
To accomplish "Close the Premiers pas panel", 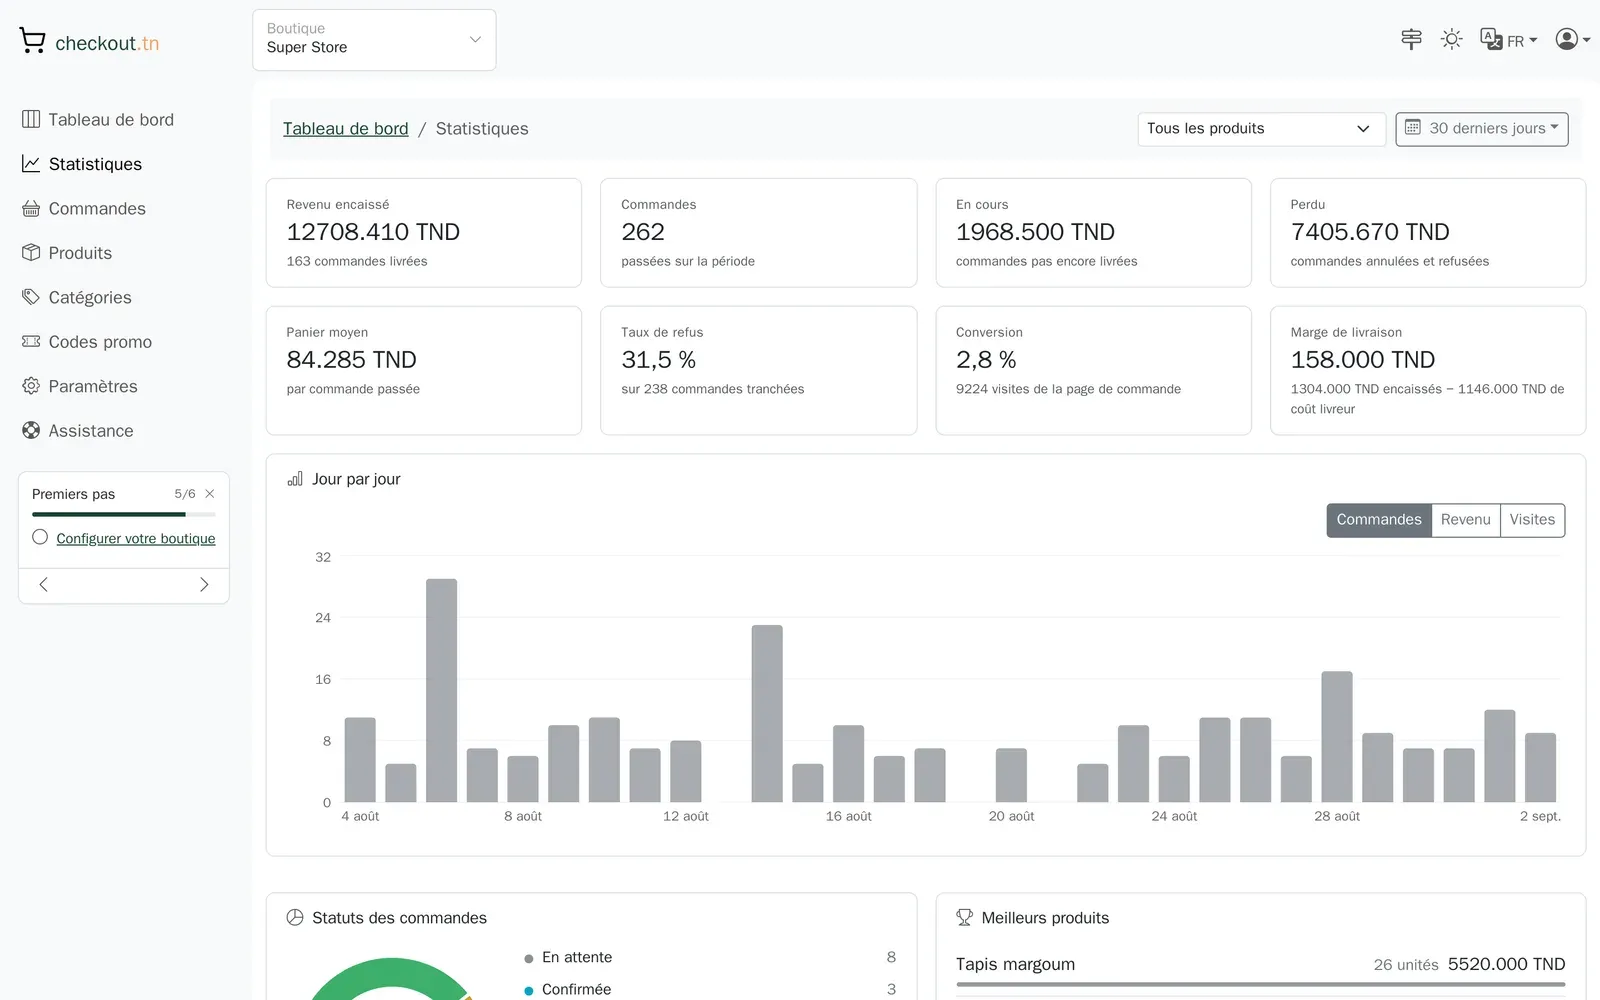I will (210, 494).
